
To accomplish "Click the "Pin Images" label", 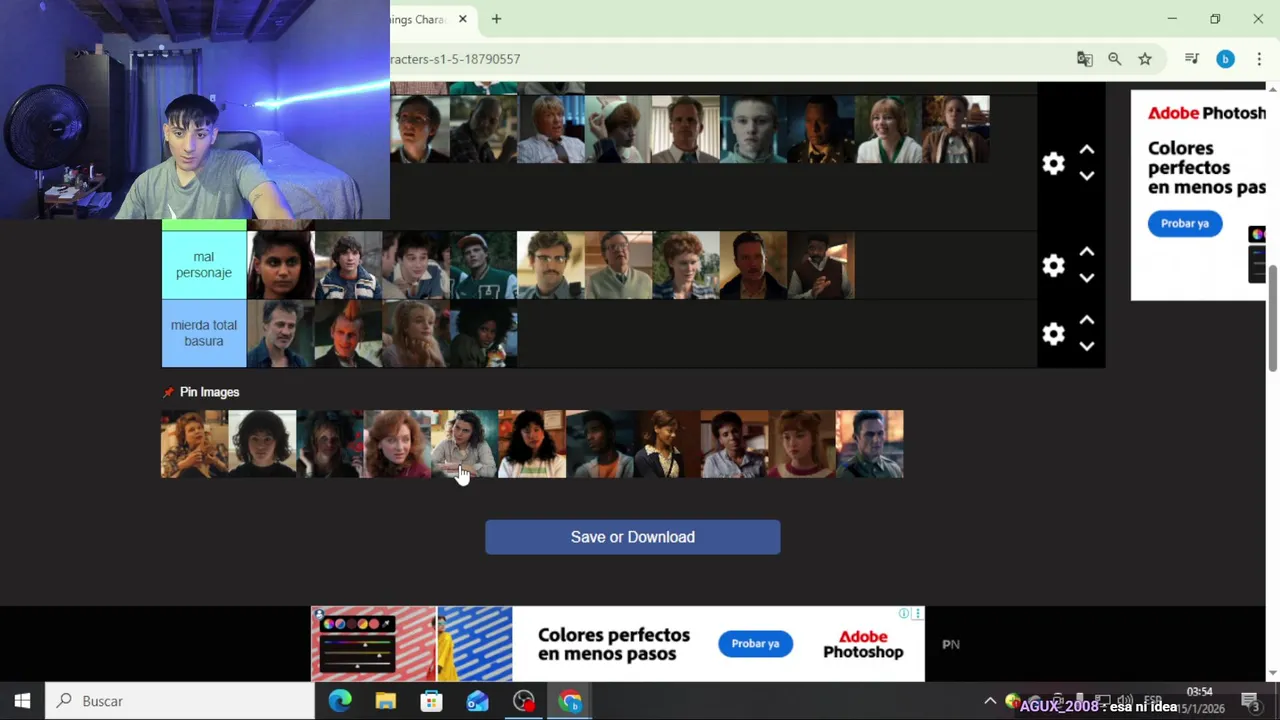I will tap(209, 392).
